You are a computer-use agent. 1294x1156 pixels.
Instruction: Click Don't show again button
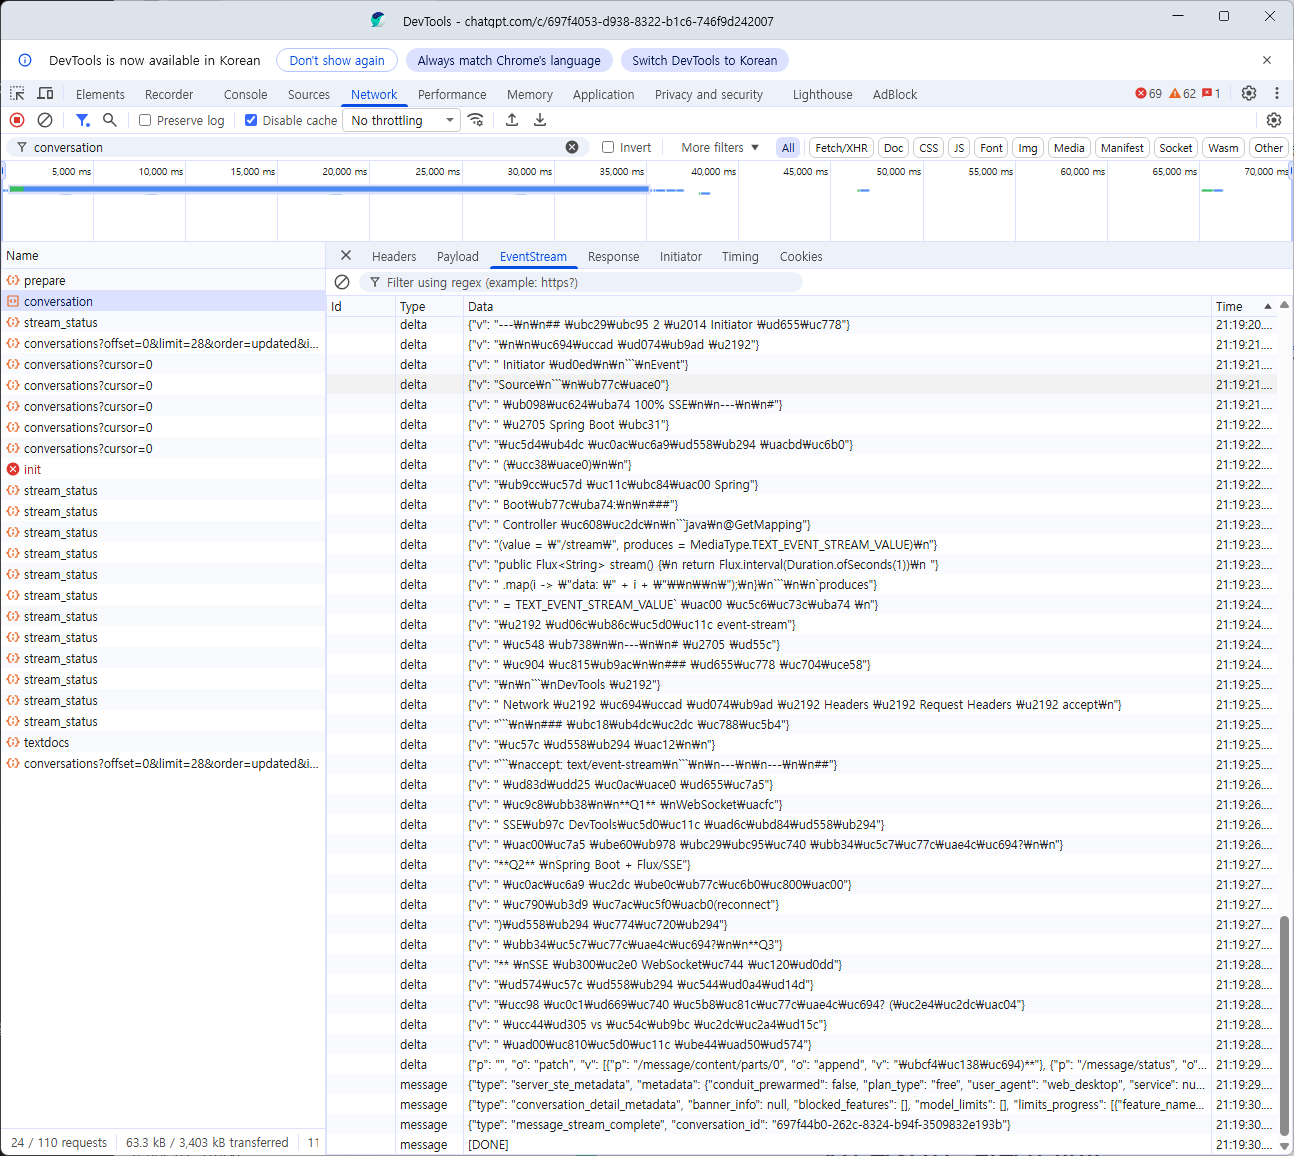click(x=337, y=60)
